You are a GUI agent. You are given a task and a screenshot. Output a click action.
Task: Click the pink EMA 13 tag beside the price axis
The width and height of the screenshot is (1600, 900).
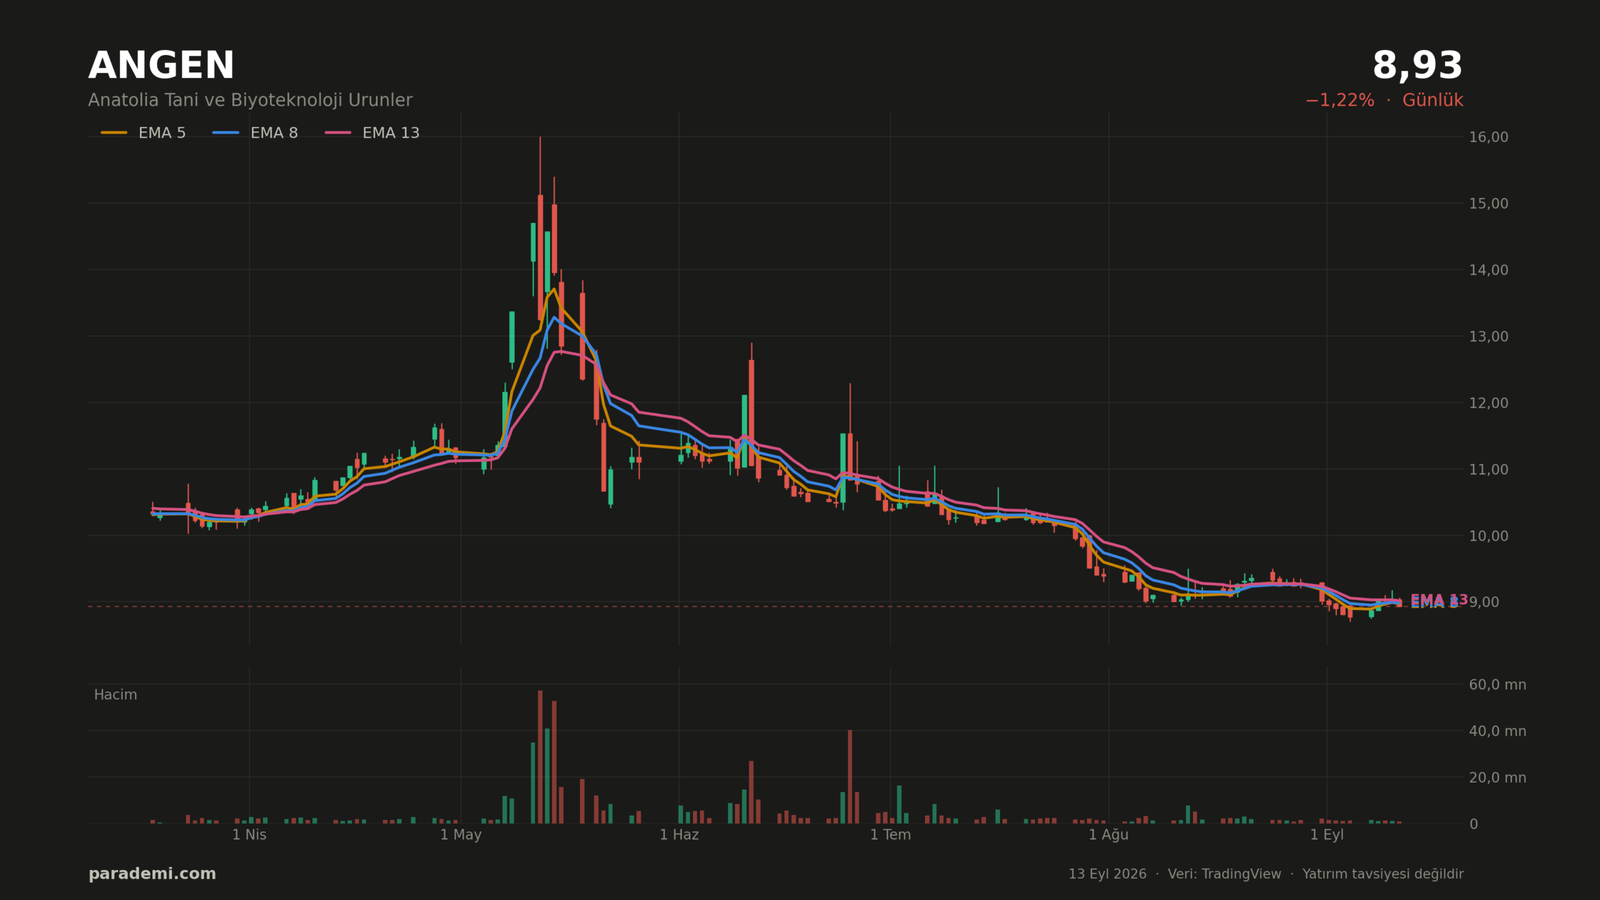(x=1439, y=600)
